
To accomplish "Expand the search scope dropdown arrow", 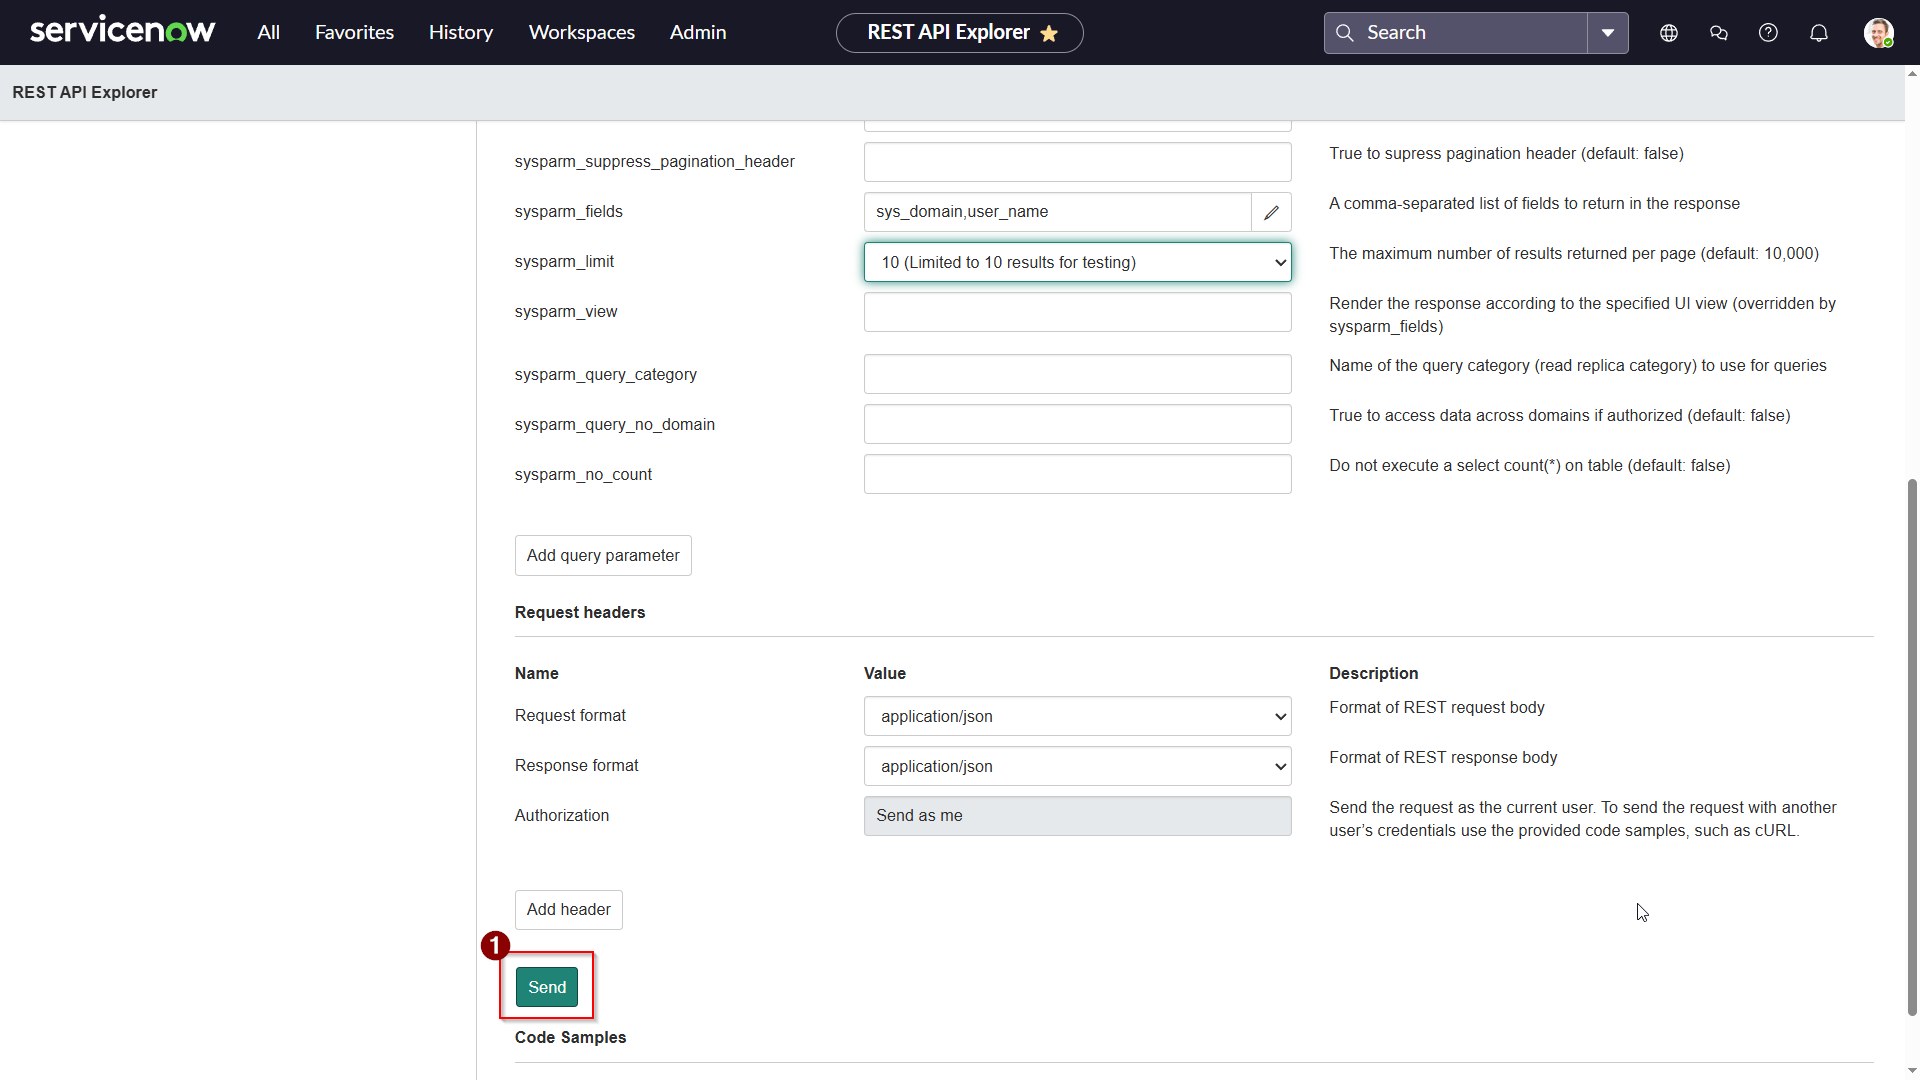I will [1608, 33].
